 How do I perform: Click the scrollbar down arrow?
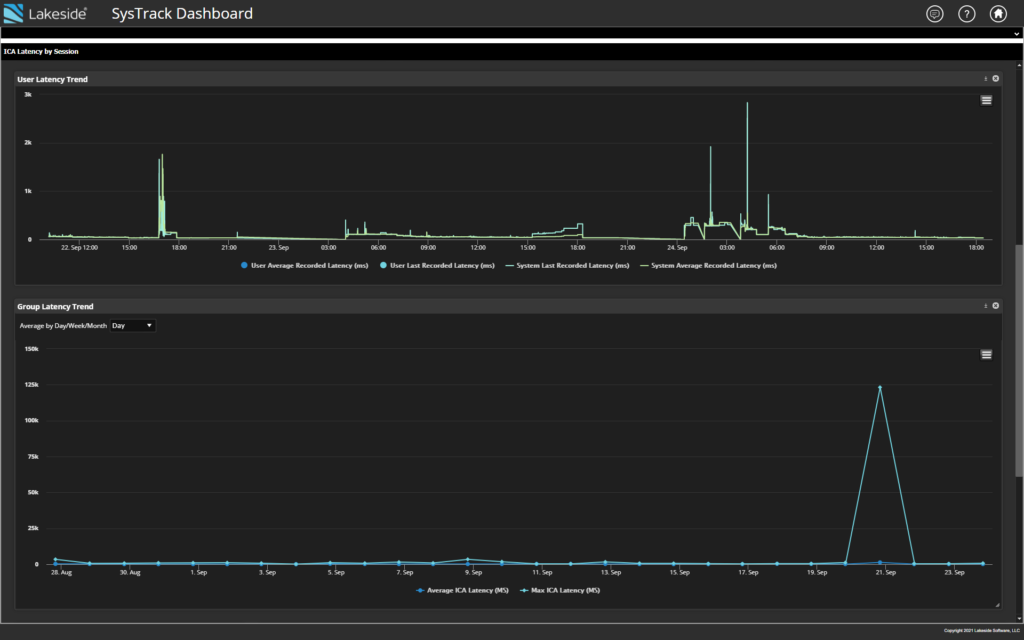click(x=1019, y=618)
